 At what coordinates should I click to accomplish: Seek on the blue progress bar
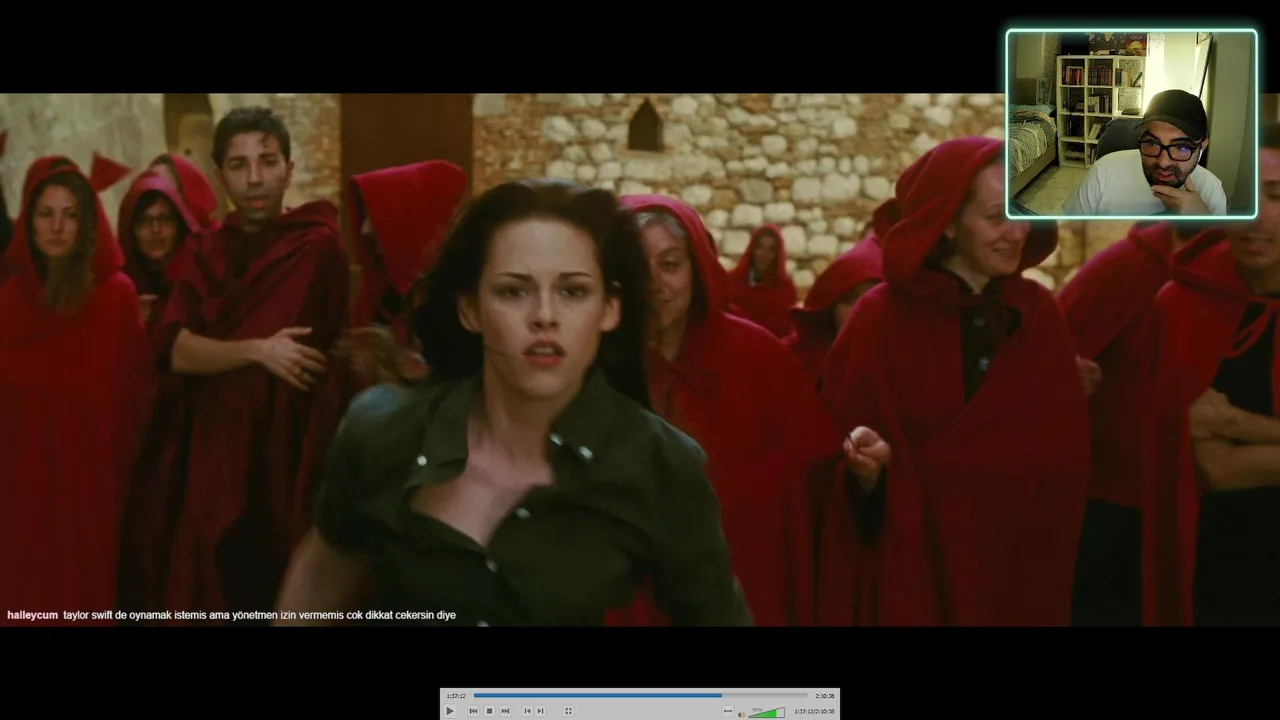tap(640, 695)
